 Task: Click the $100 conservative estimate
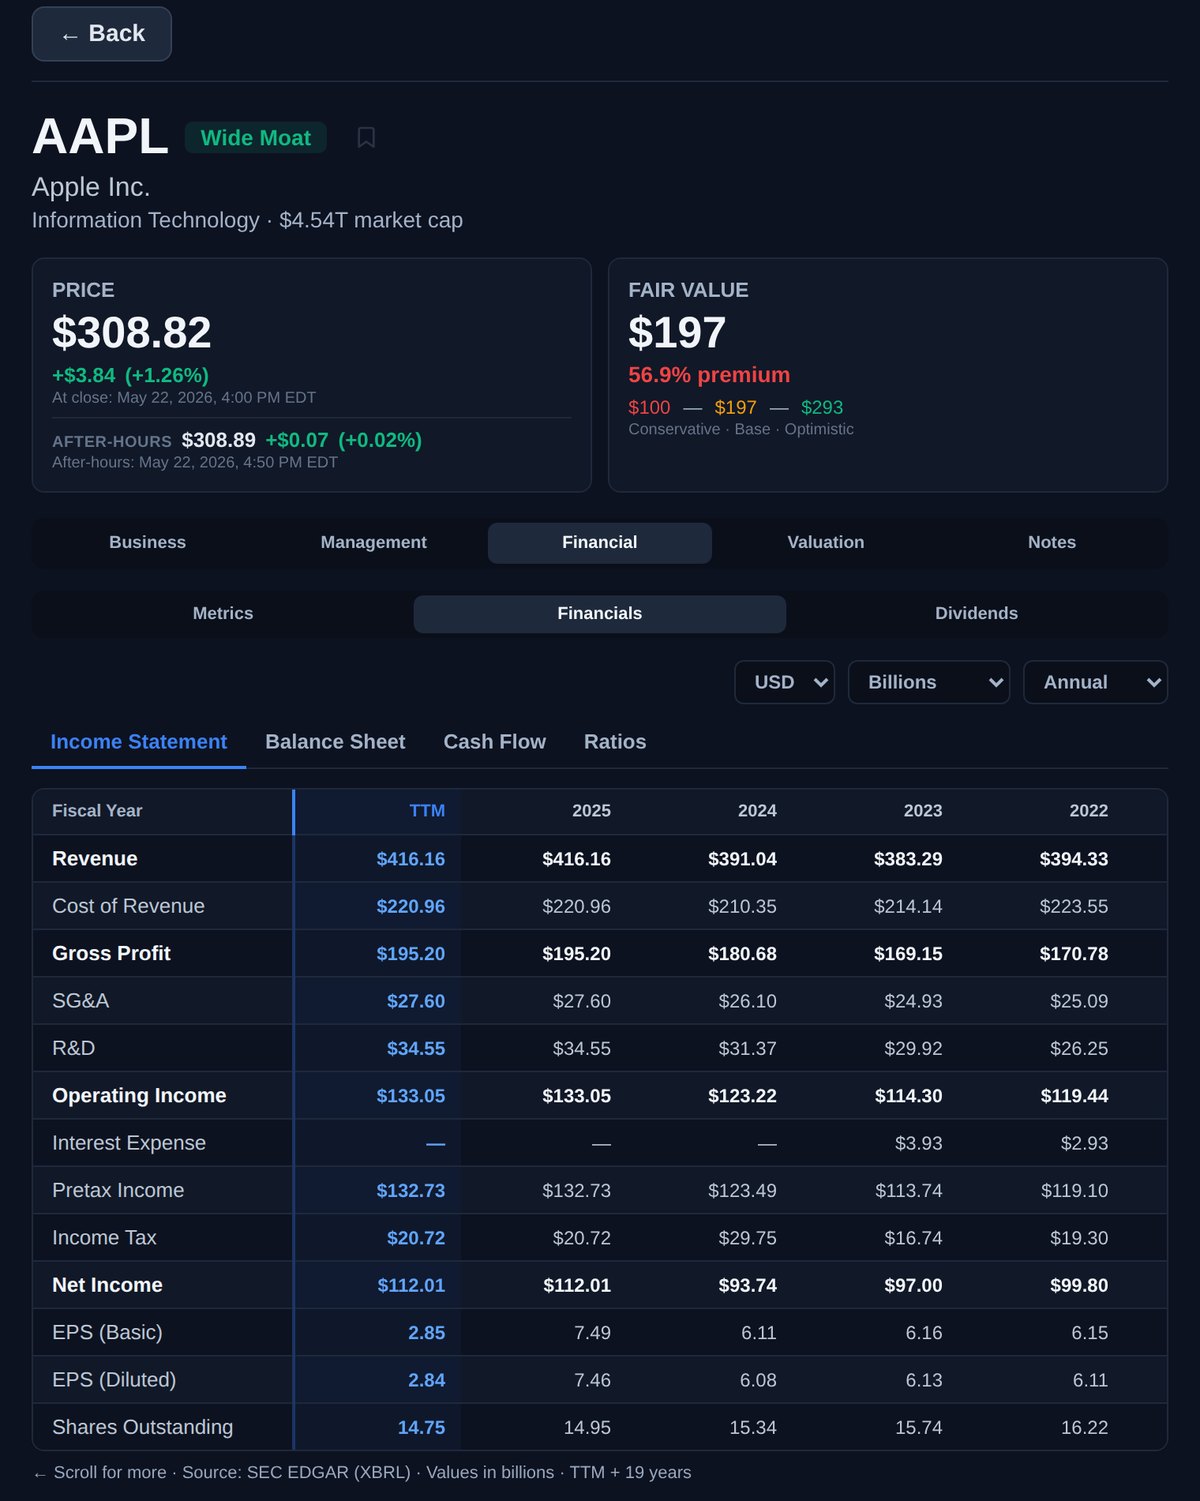649,407
